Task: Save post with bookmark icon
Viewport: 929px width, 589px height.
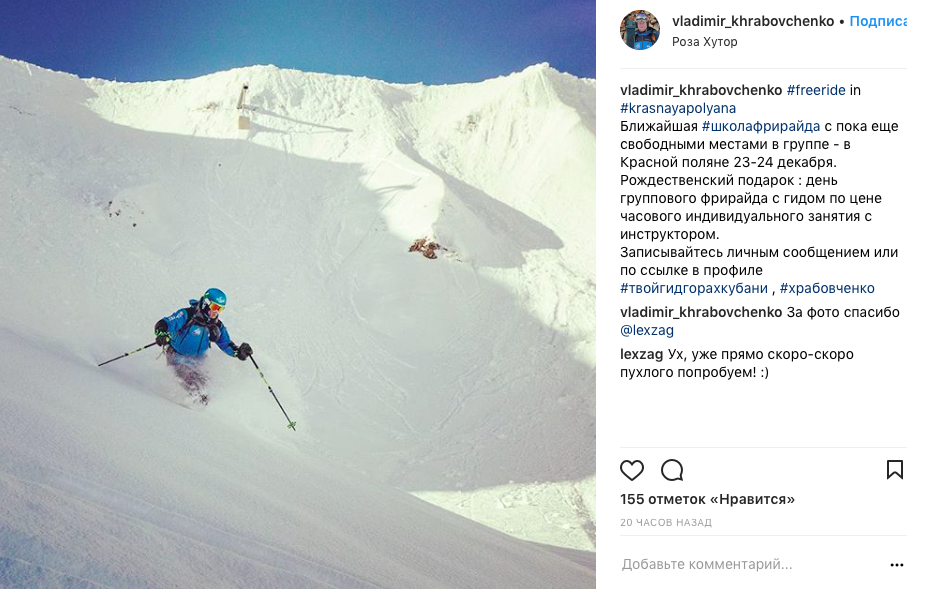Action: [895, 470]
